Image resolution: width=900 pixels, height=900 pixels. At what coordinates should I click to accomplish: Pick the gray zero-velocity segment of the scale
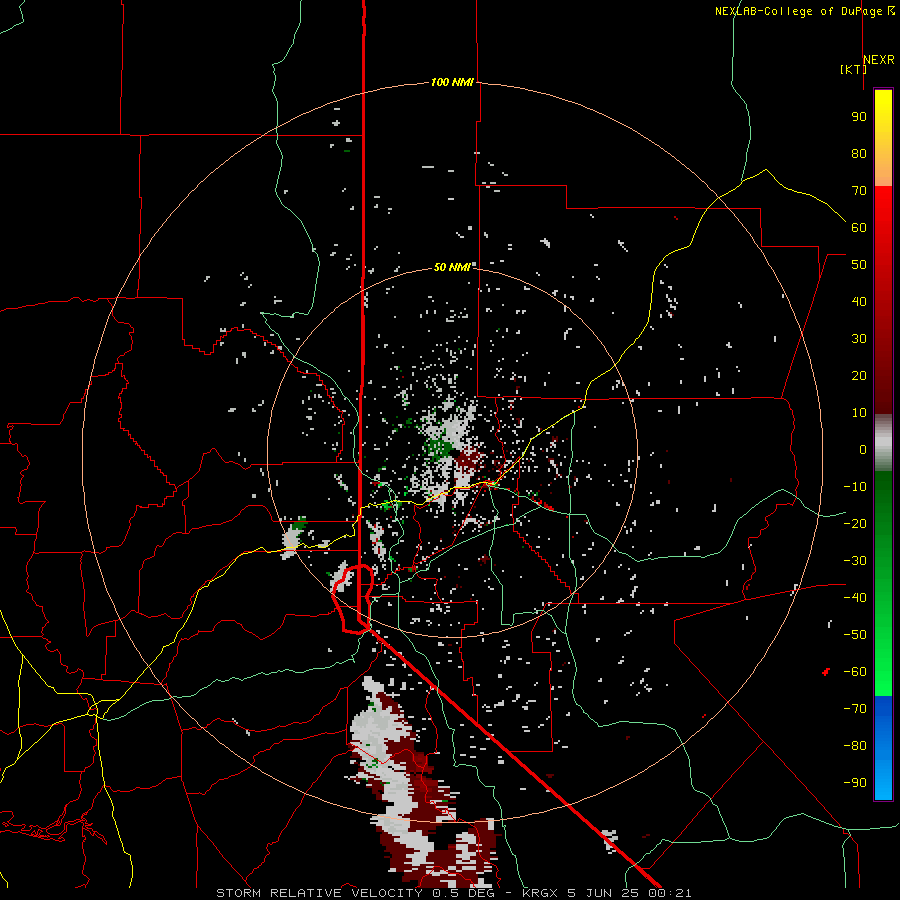[x=883, y=443]
